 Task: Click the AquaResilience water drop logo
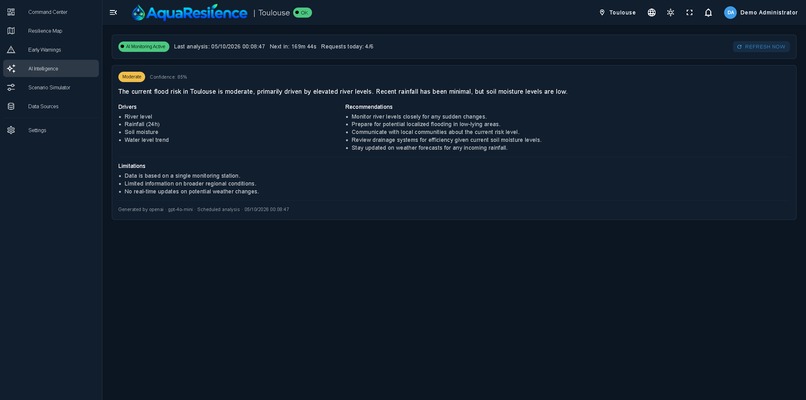[x=138, y=12]
